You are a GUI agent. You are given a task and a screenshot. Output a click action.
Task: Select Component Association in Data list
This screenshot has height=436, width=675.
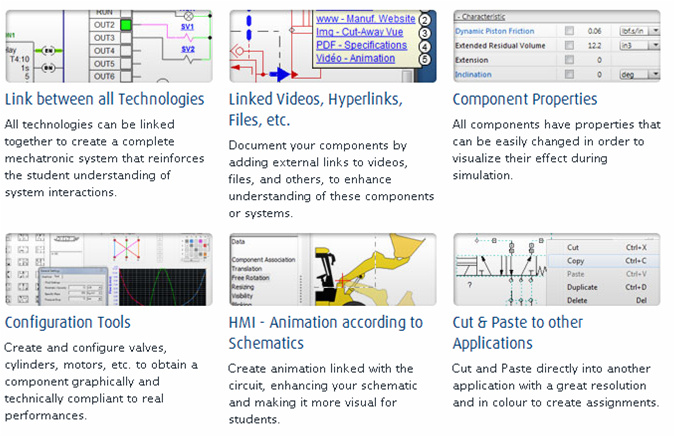tap(263, 260)
